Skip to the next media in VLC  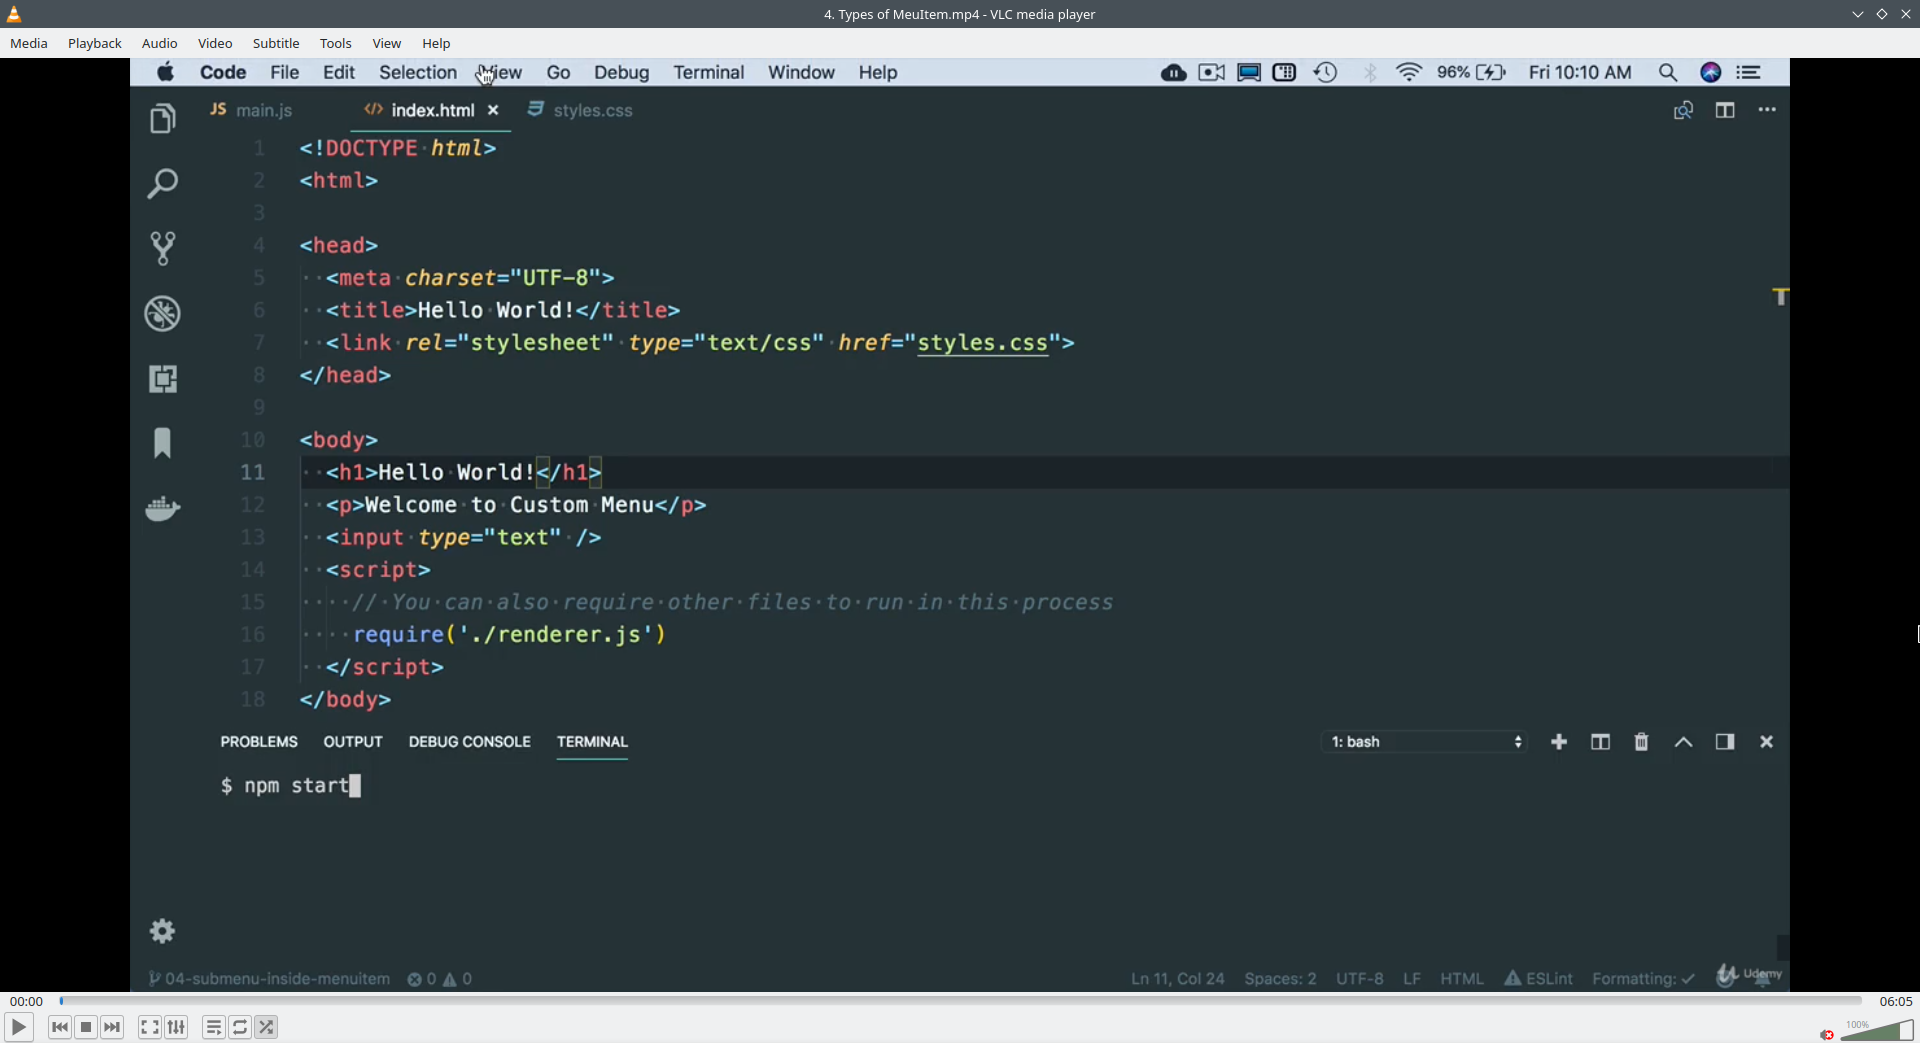pyautogui.click(x=112, y=1027)
